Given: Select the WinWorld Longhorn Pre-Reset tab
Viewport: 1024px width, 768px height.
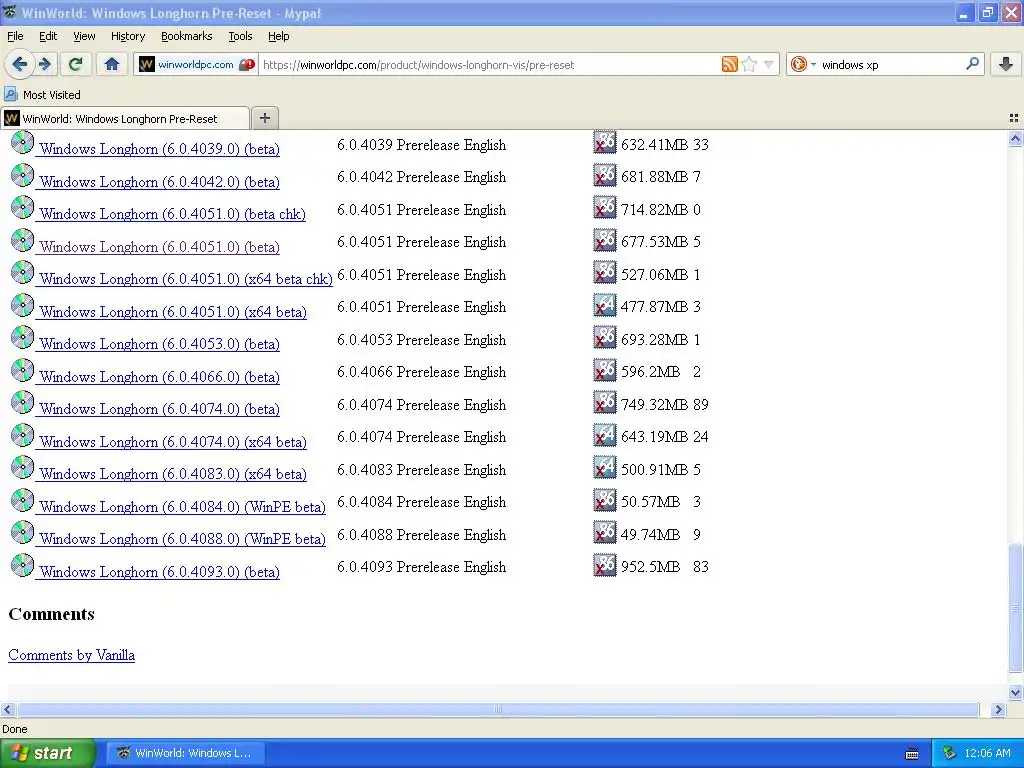Looking at the screenshot, I should pyautogui.click(x=125, y=118).
